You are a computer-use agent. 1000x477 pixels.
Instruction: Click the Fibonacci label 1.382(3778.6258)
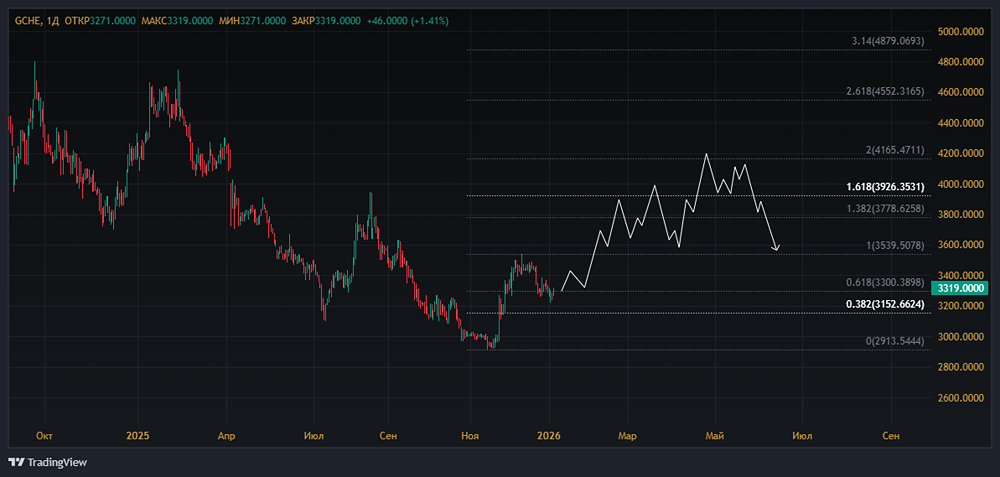click(x=885, y=210)
